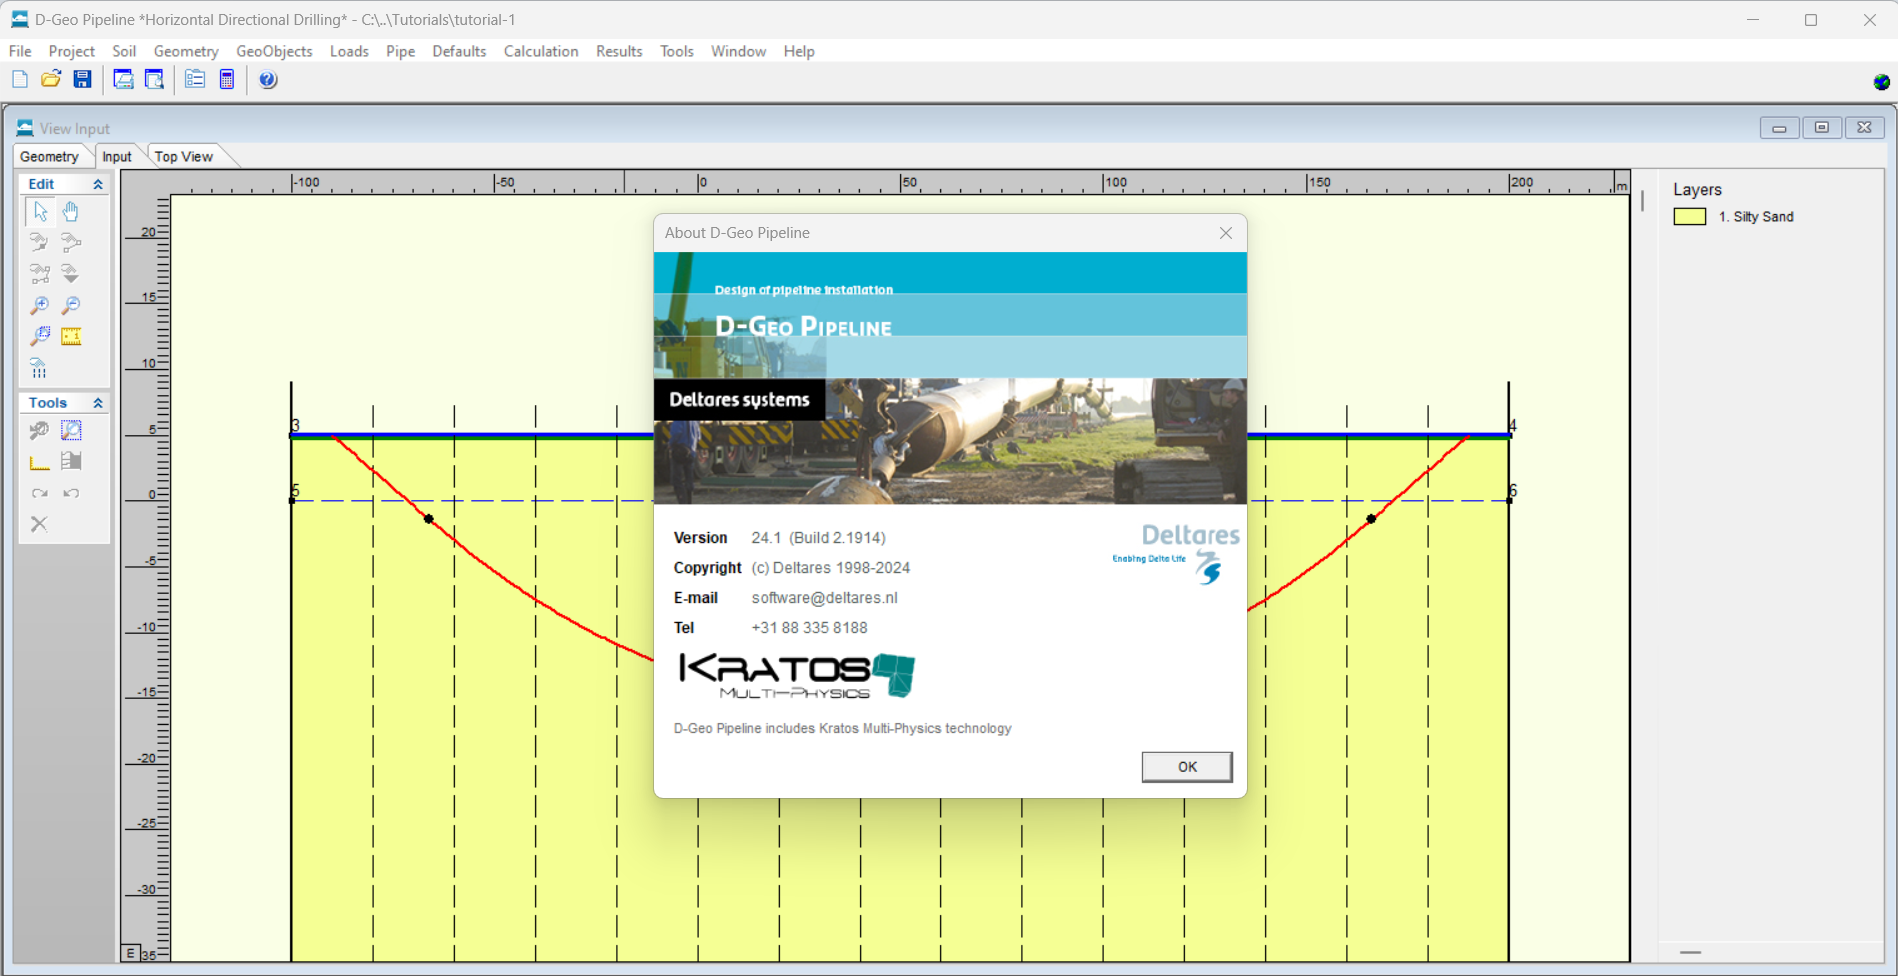The image size is (1898, 976).
Task: Click the Add point to boundary tool
Action: click(x=39, y=242)
